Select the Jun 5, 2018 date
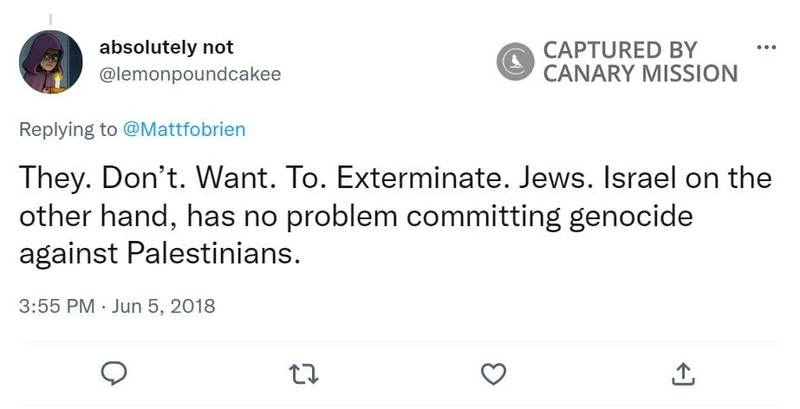This screenshot has height=409, width=800. click(x=158, y=306)
